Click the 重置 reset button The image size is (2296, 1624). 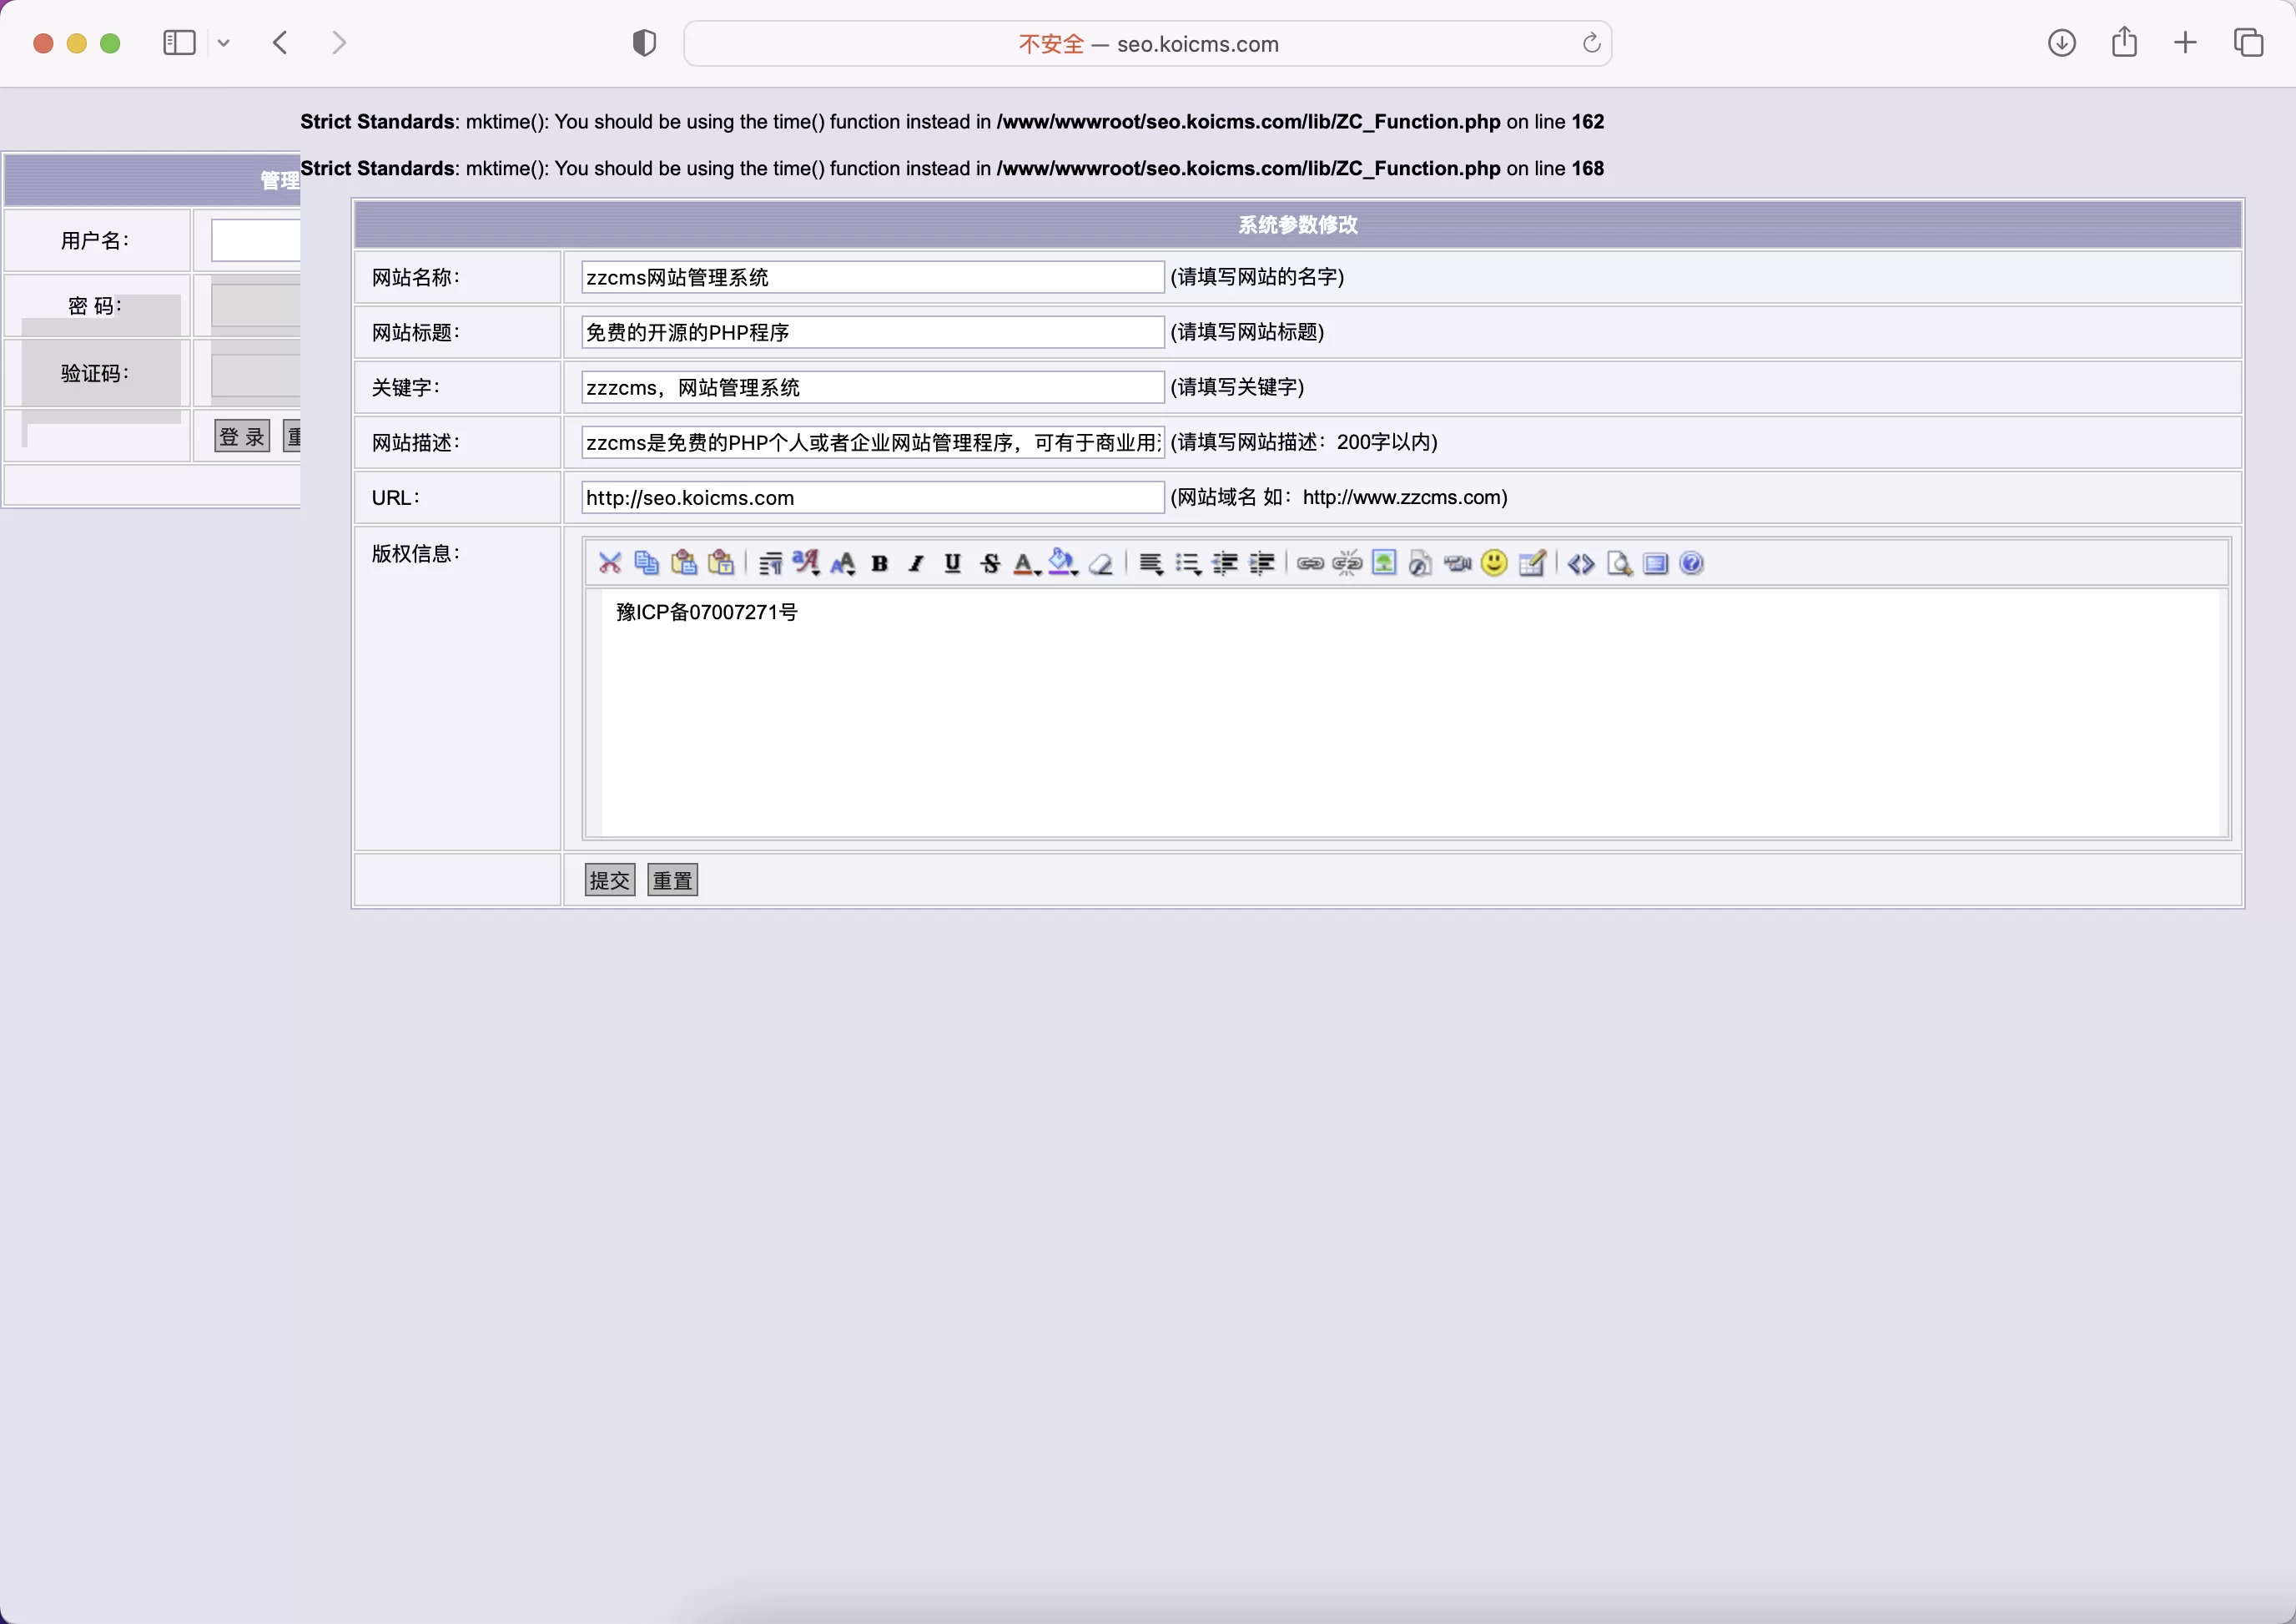tap(673, 880)
